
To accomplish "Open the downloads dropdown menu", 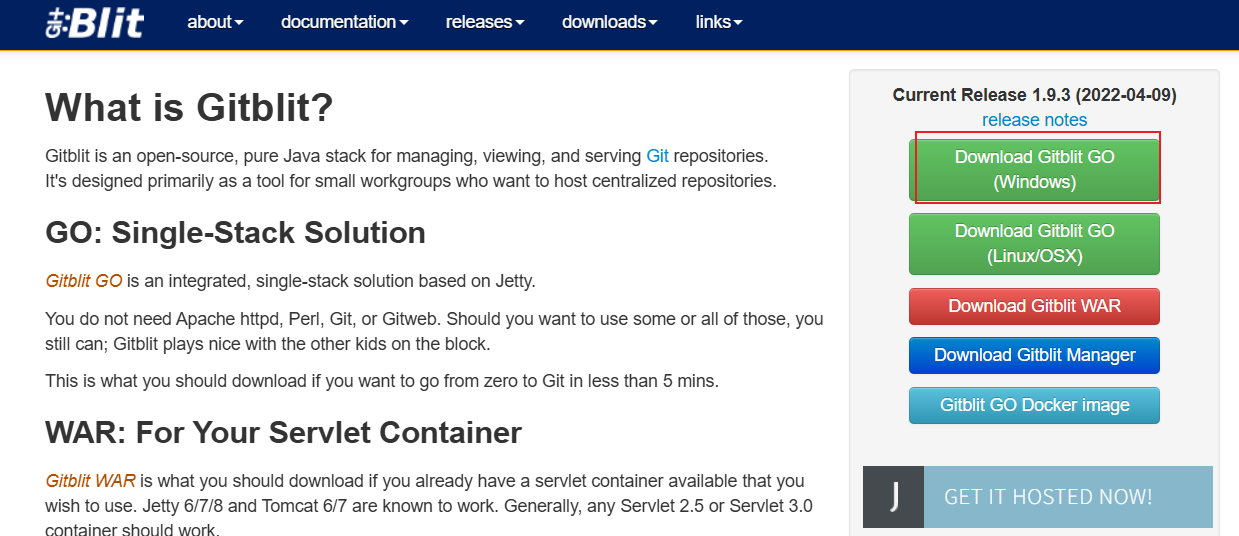I will 609,22.
